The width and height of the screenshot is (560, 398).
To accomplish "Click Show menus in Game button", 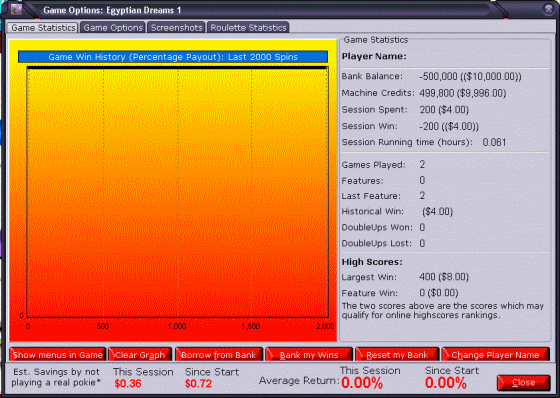I will (x=58, y=355).
